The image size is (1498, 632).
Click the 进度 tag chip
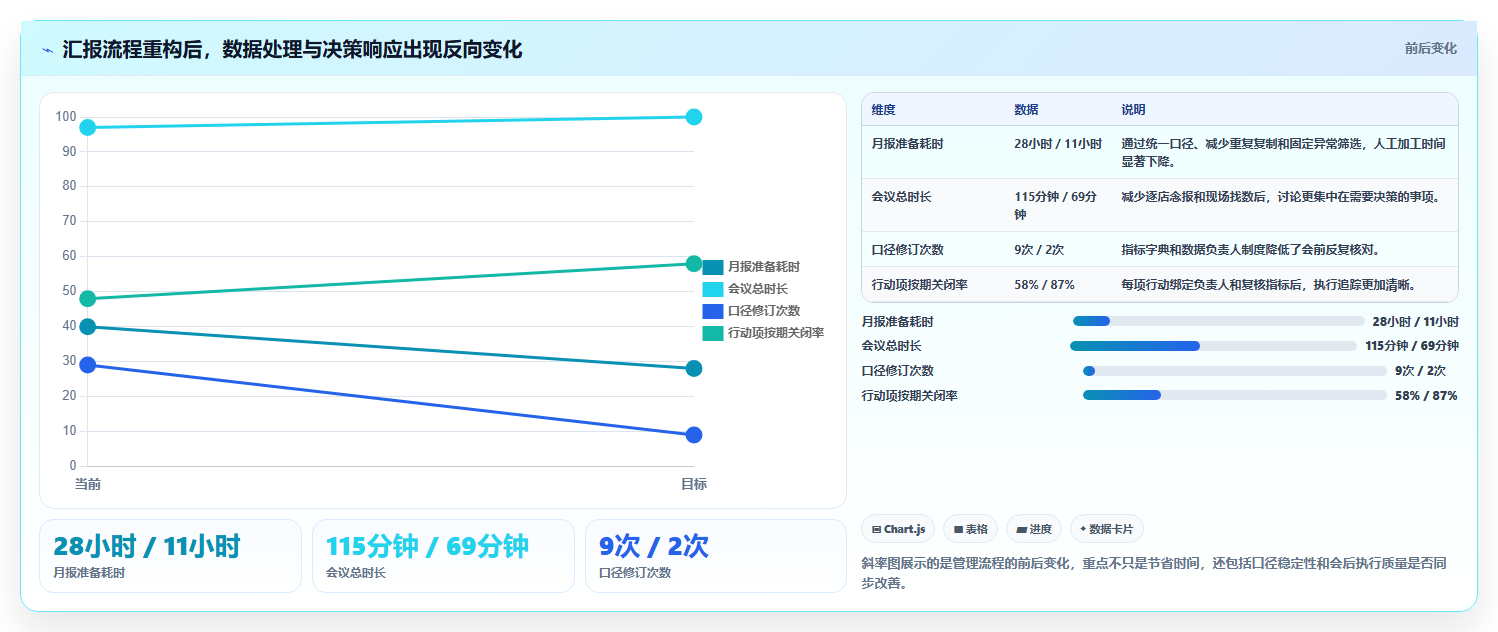pos(1034,529)
